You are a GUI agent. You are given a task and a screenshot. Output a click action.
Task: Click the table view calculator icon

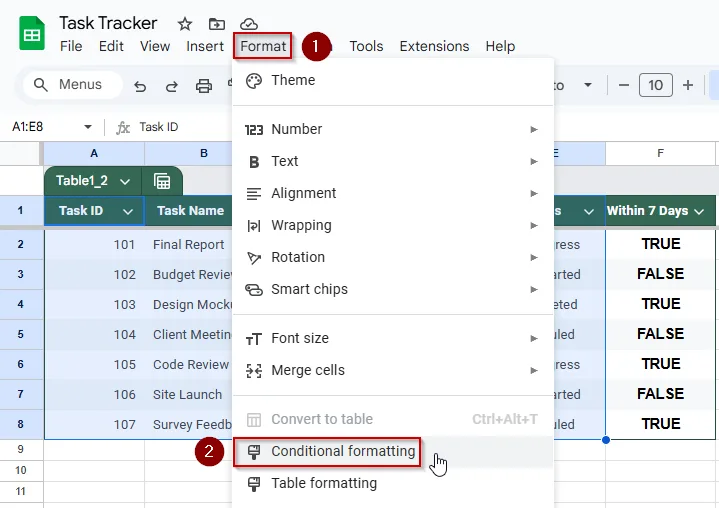coord(162,182)
